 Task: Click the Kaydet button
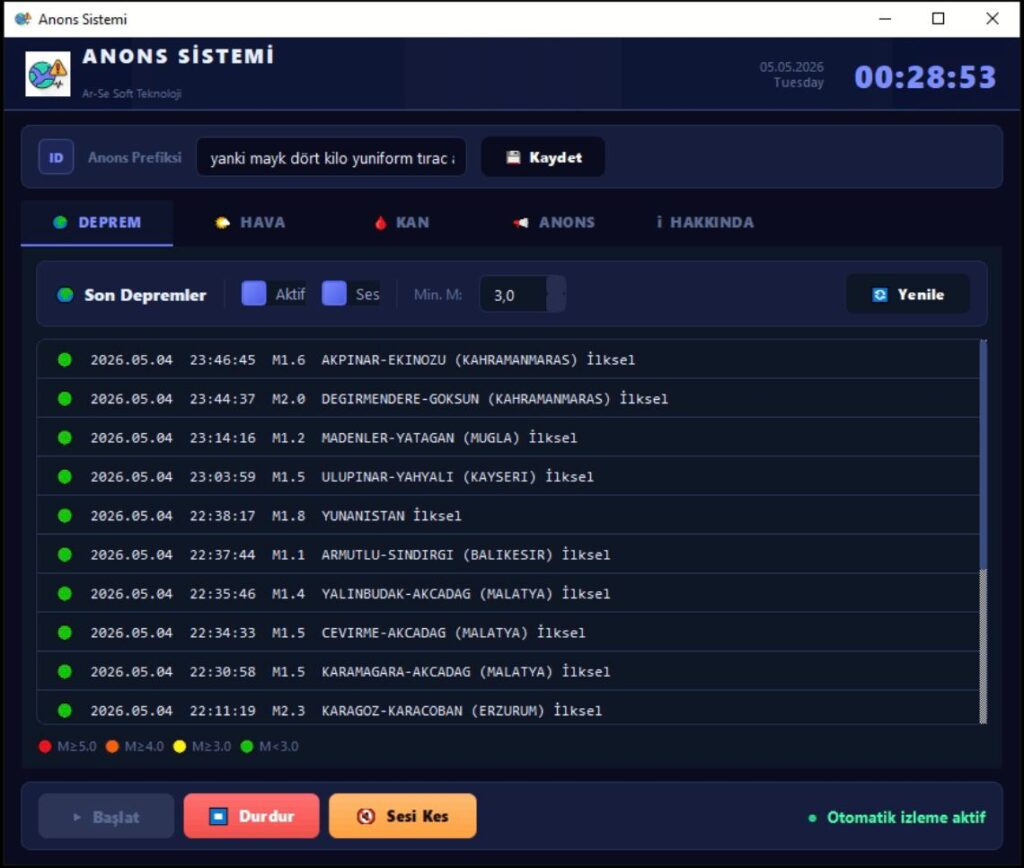click(543, 157)
